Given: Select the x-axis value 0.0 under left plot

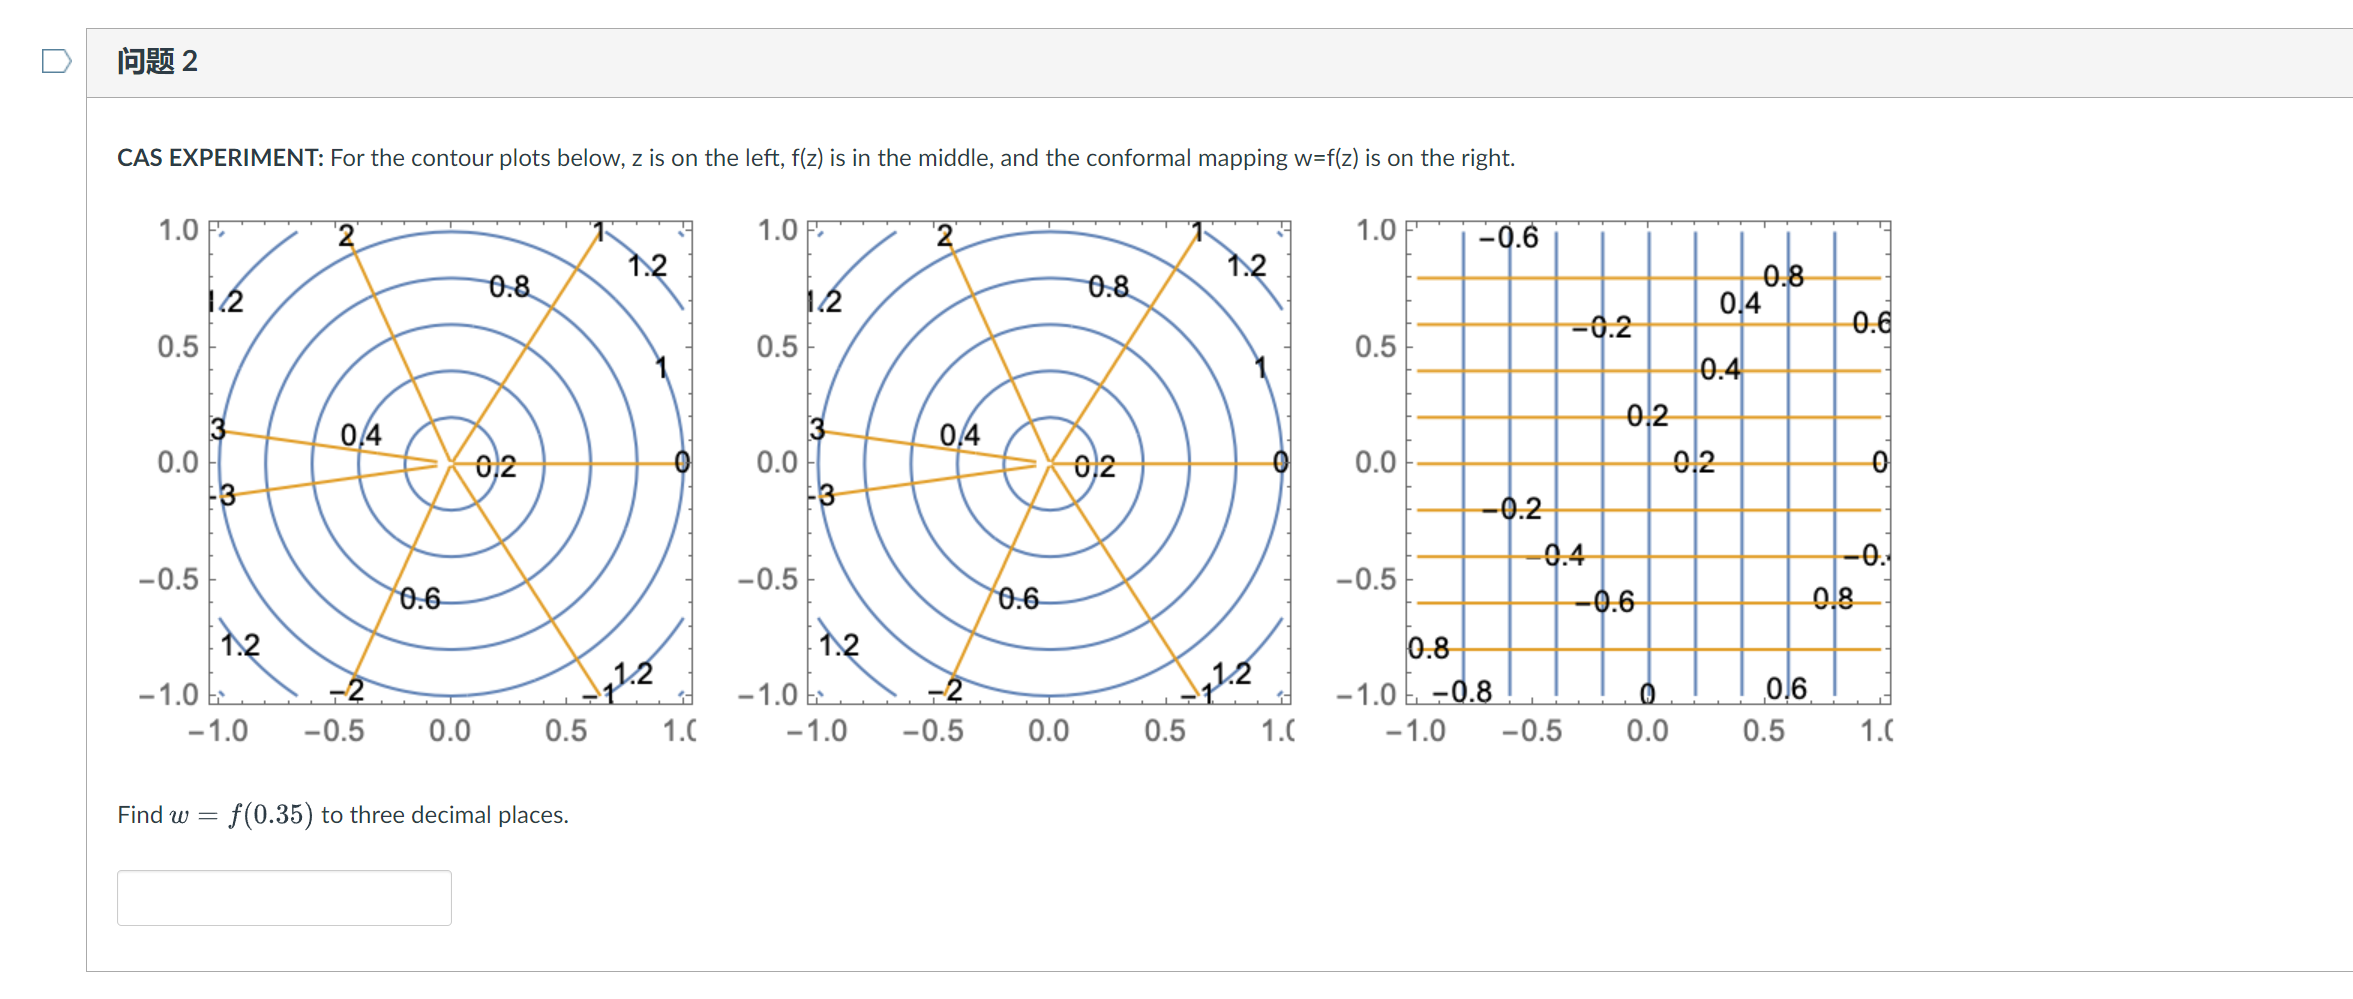Looking at the screenshot, I should (451, 729).
